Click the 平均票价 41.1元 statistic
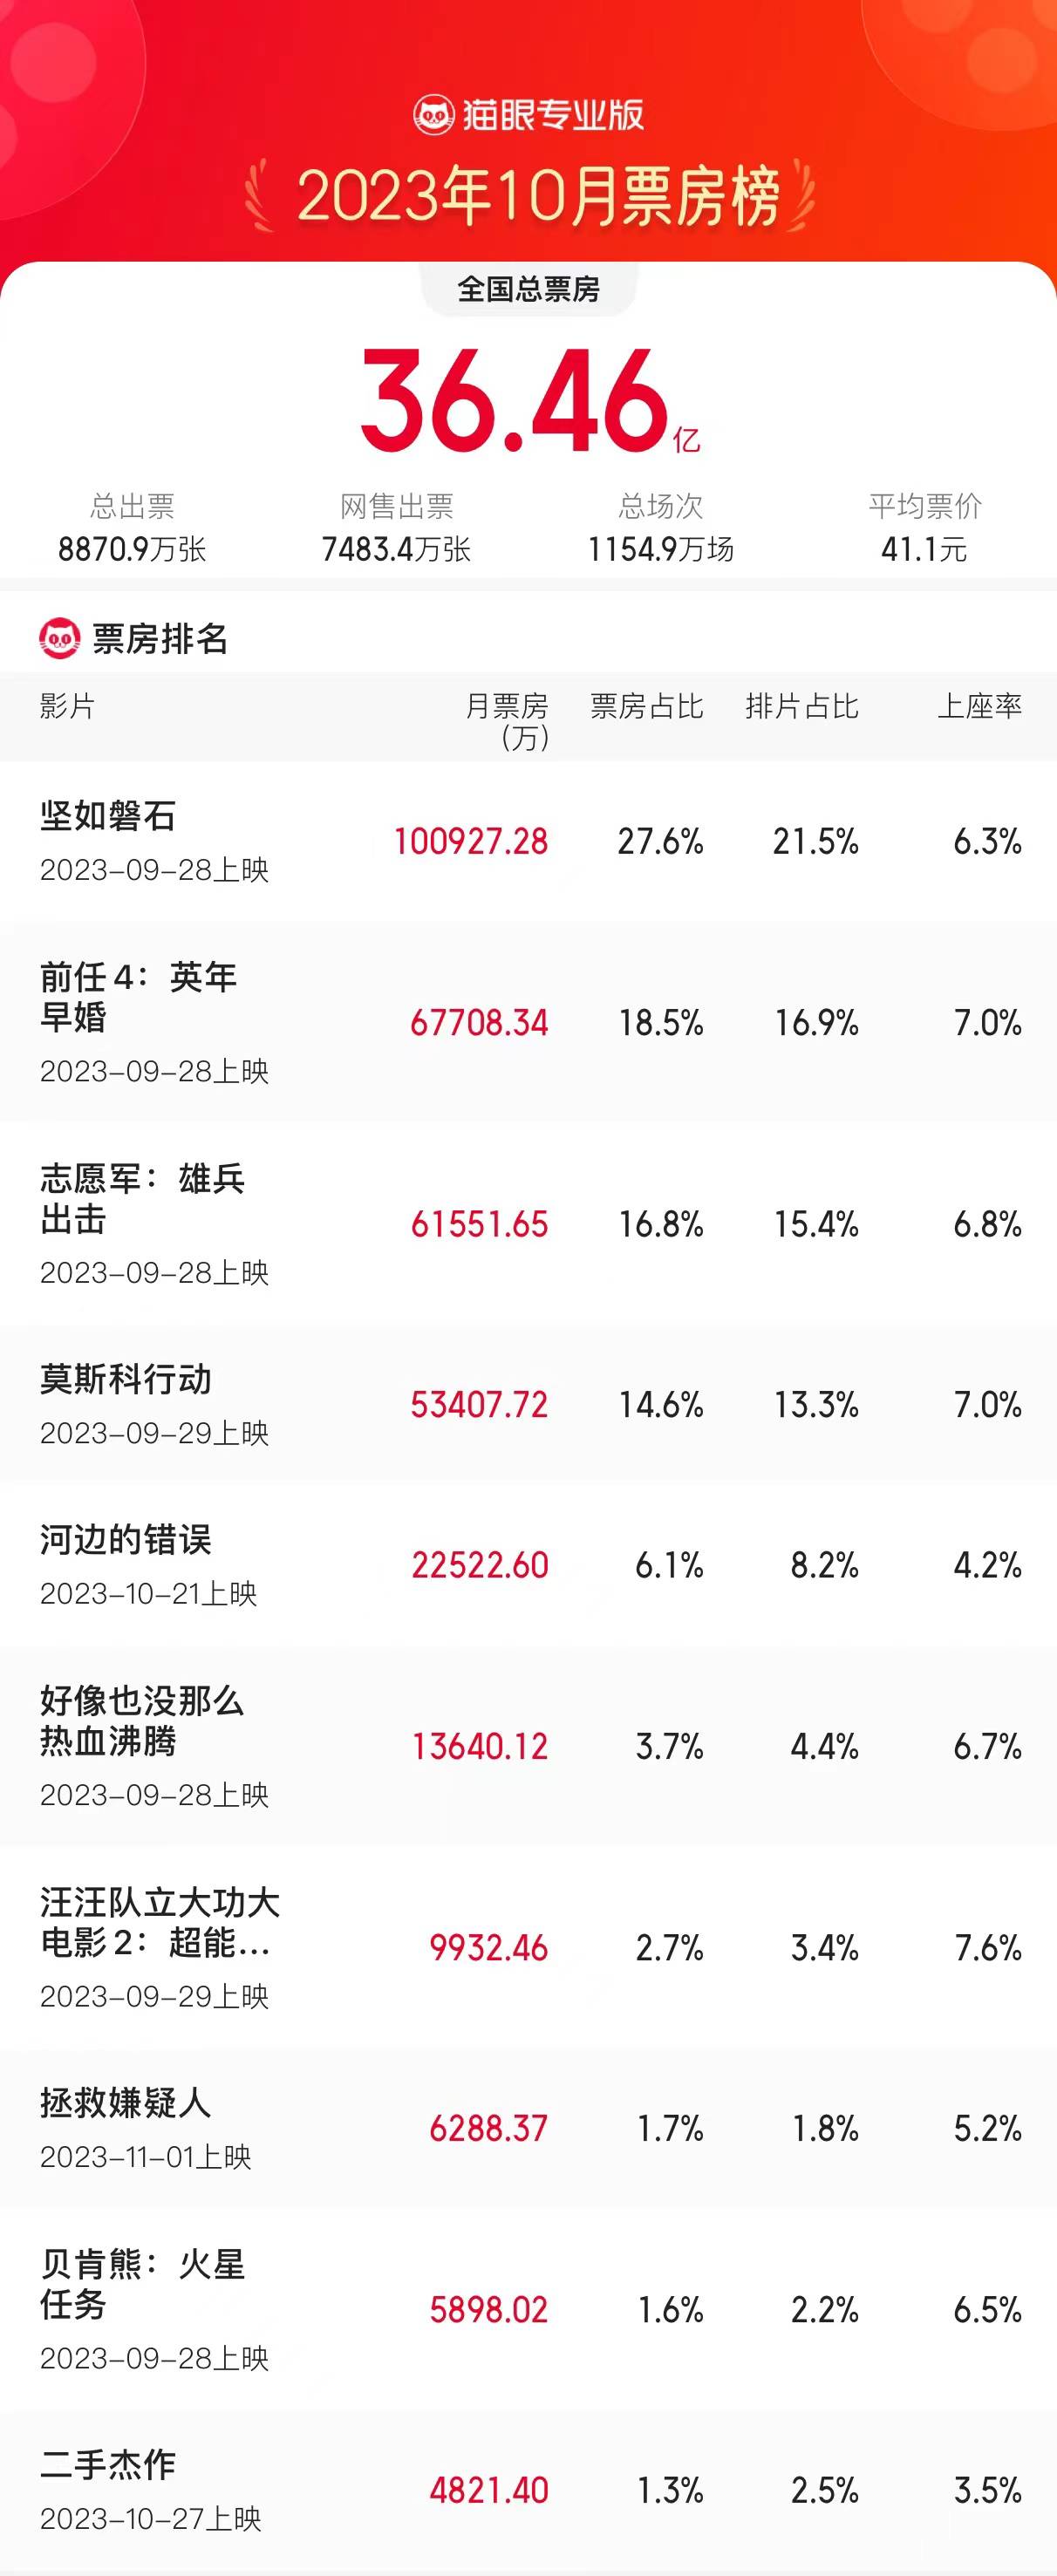The image size is (1057, 2576). (x=924, y=528)
